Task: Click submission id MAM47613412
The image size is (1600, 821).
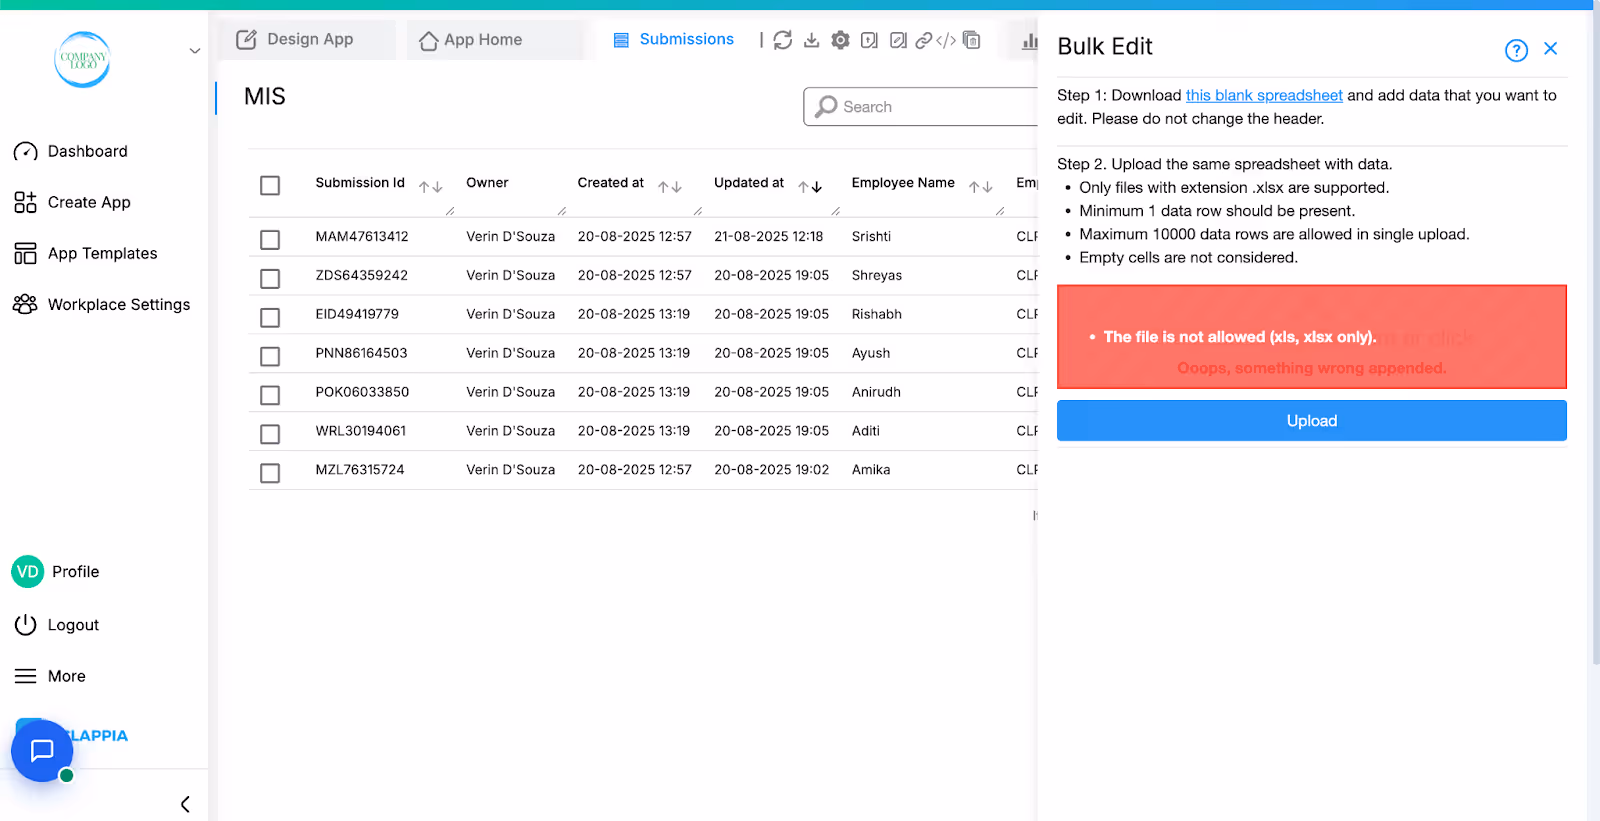Action: (362, 237)
